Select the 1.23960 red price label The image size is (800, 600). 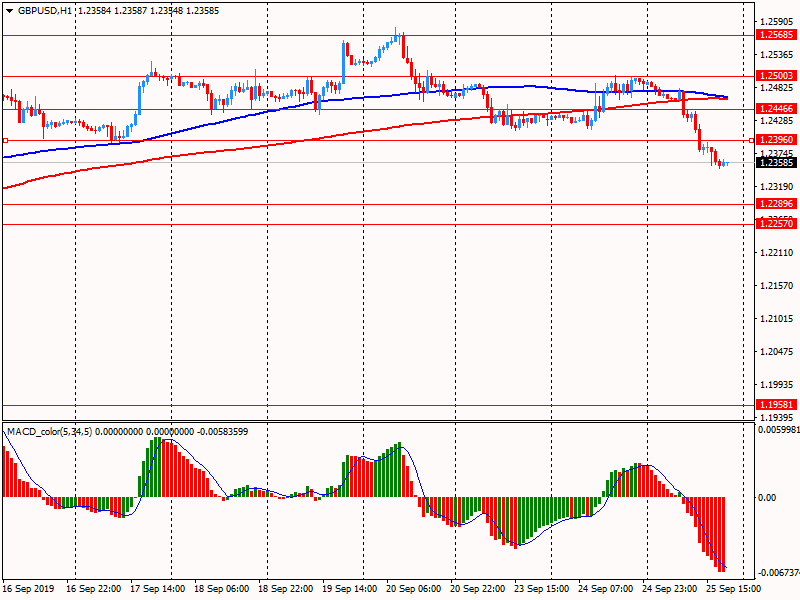[776, 140]
